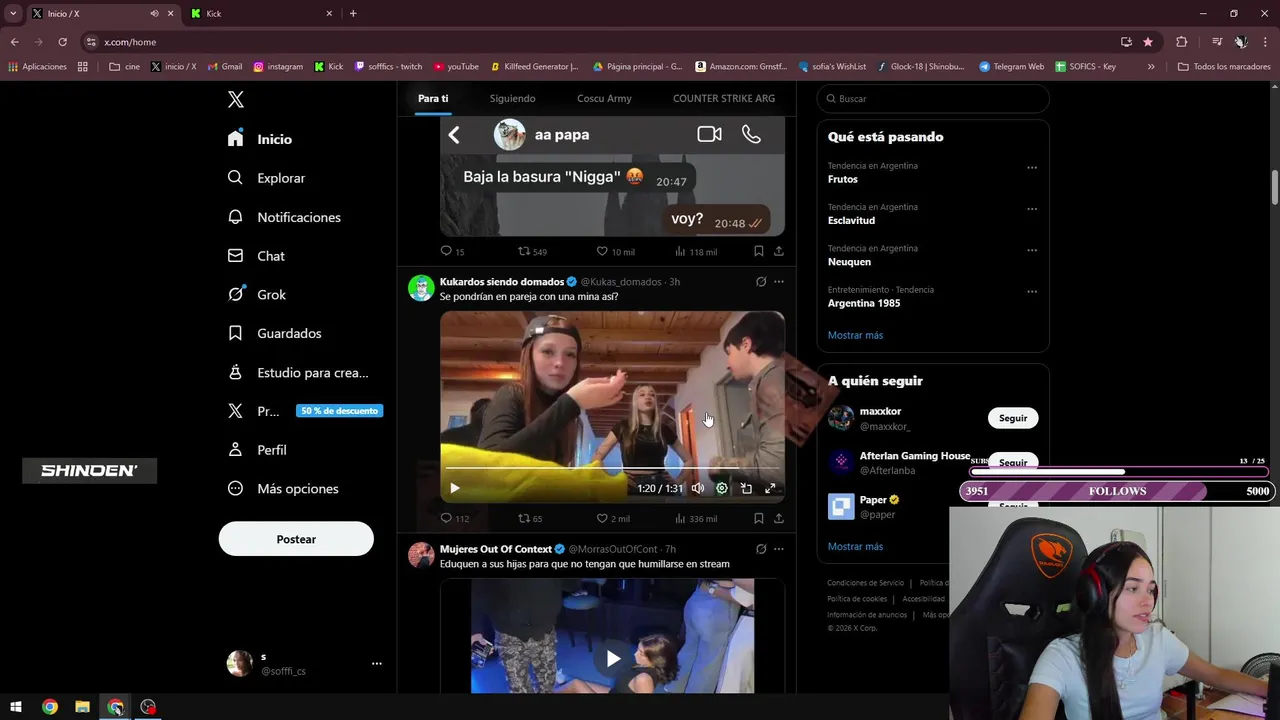Enter fullscreen on Kukardos video
This screenshot has width=1280, height=720.
click(770, 488)
